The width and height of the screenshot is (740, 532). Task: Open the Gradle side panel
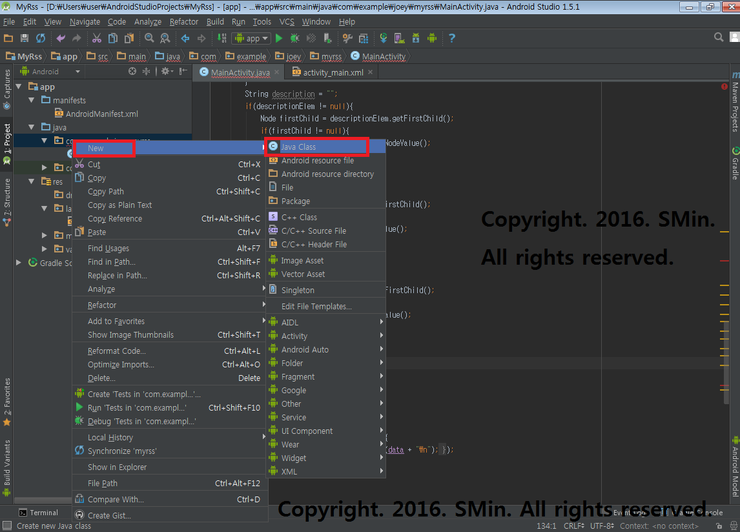tap(735, 163)
